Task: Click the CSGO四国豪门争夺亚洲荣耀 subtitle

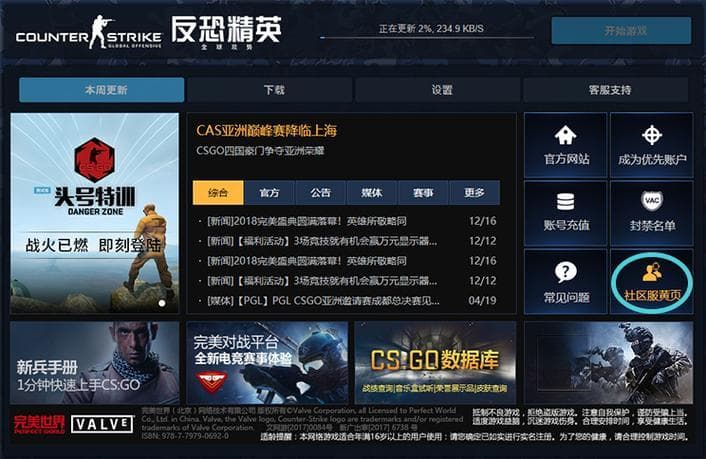Action: pos(260,150)
